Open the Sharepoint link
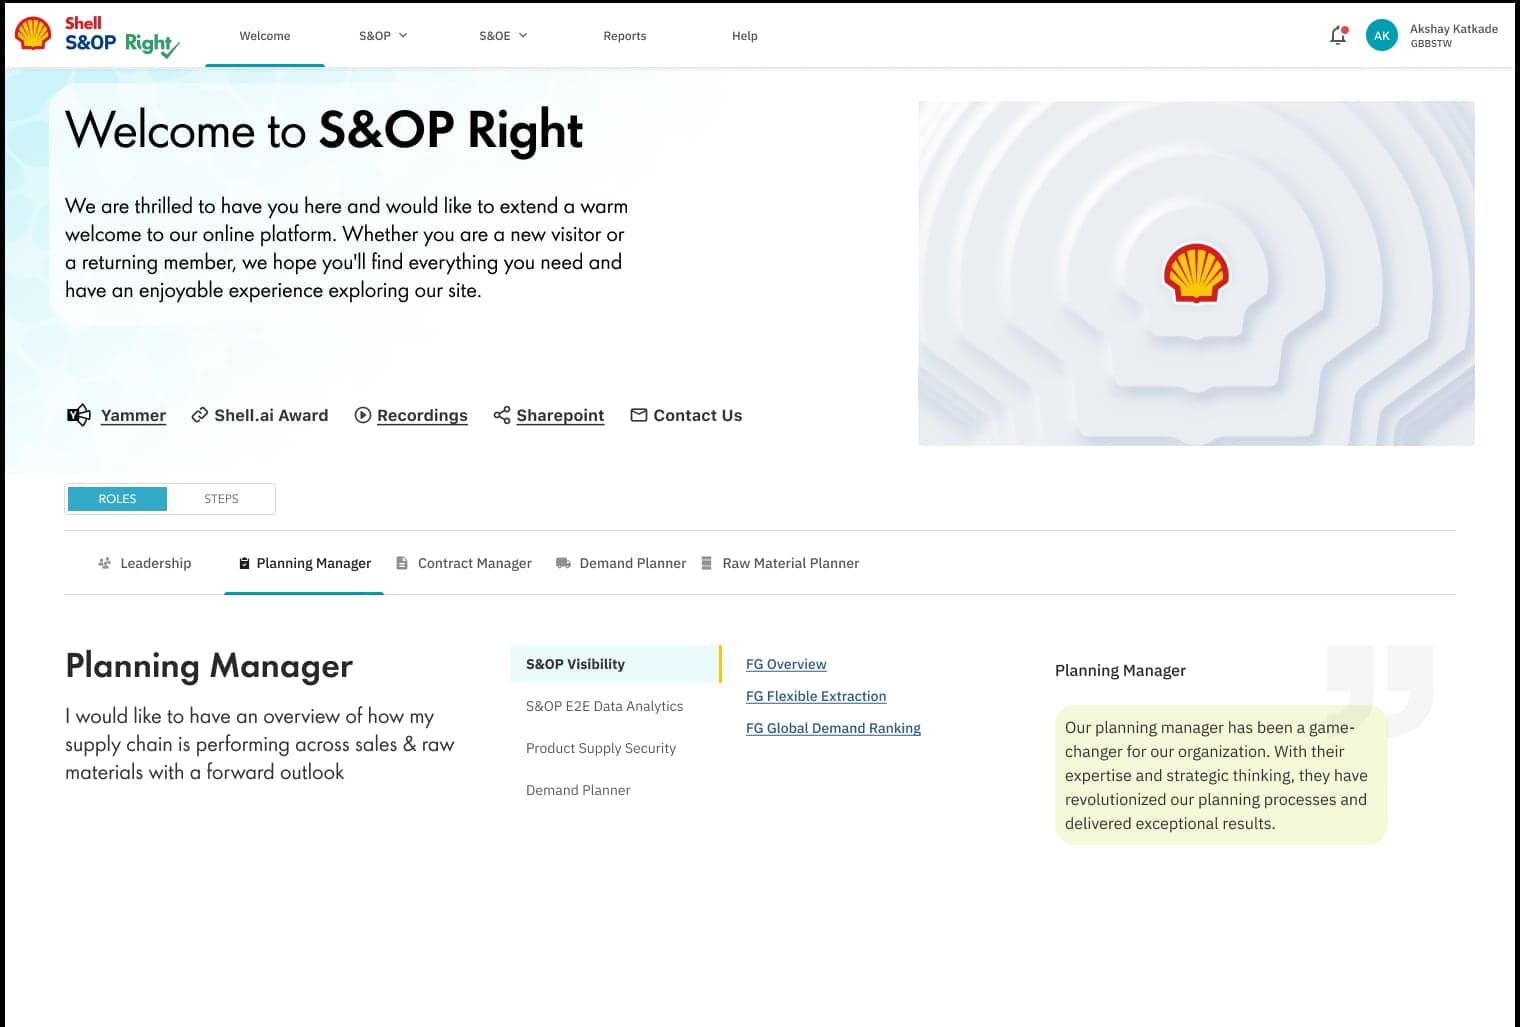Screen dimensions: 1520x1027 [x=560, y=415]
